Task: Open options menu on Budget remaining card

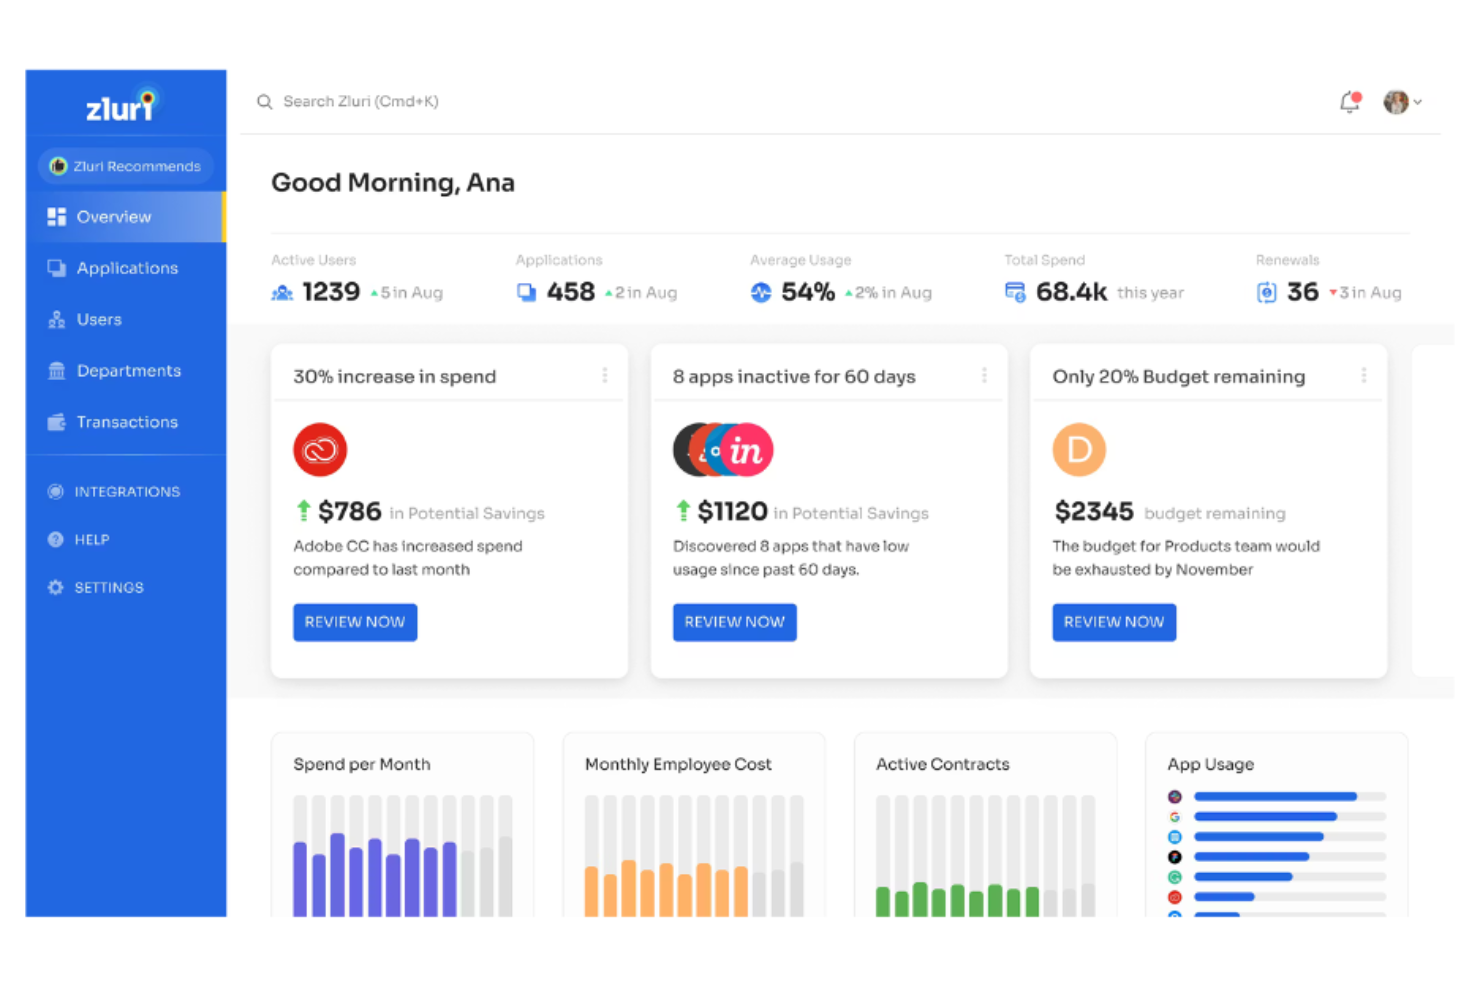Action: 1364,375
